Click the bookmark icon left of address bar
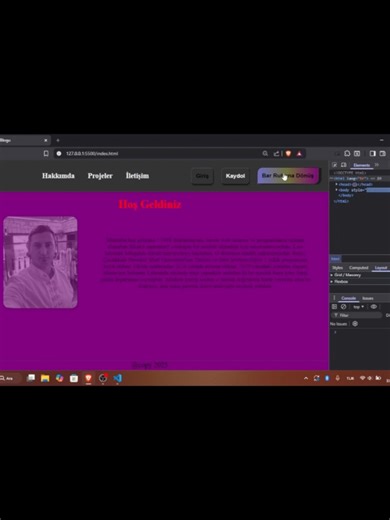The width and height of the screenshot is (390, 520). coord(46,153)
